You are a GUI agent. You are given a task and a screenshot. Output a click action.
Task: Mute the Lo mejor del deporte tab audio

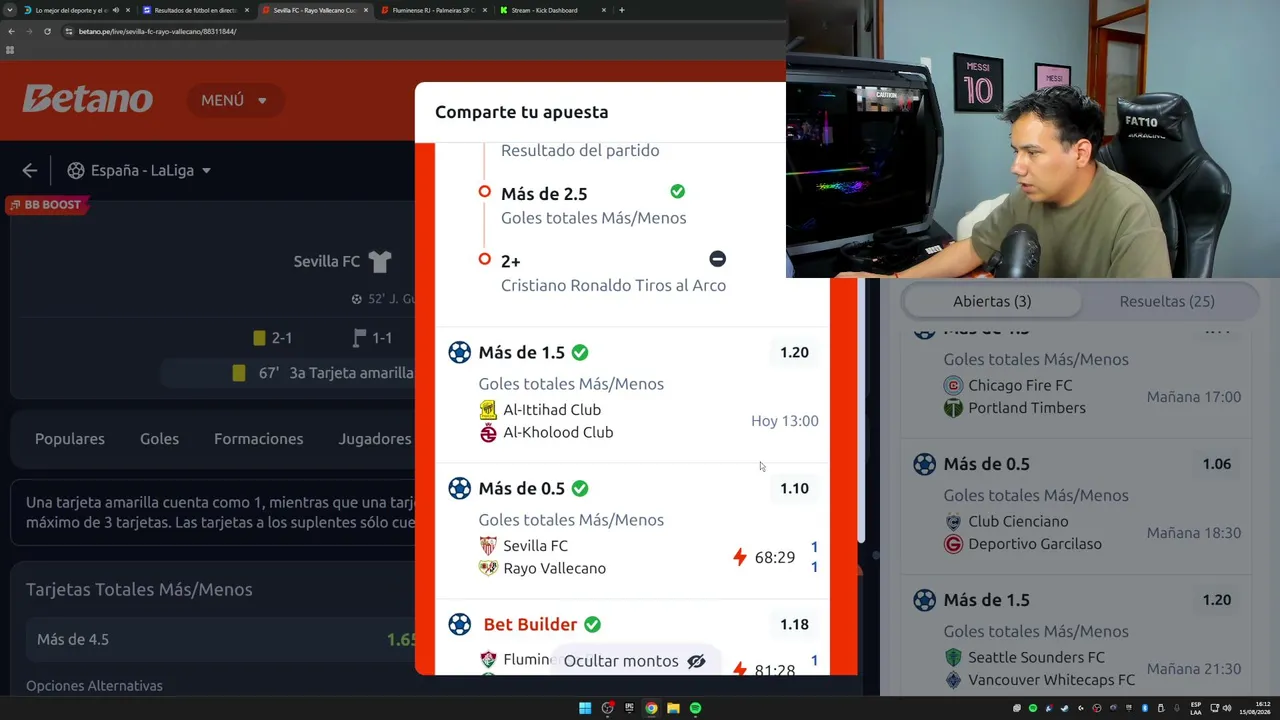click(115, 10)
